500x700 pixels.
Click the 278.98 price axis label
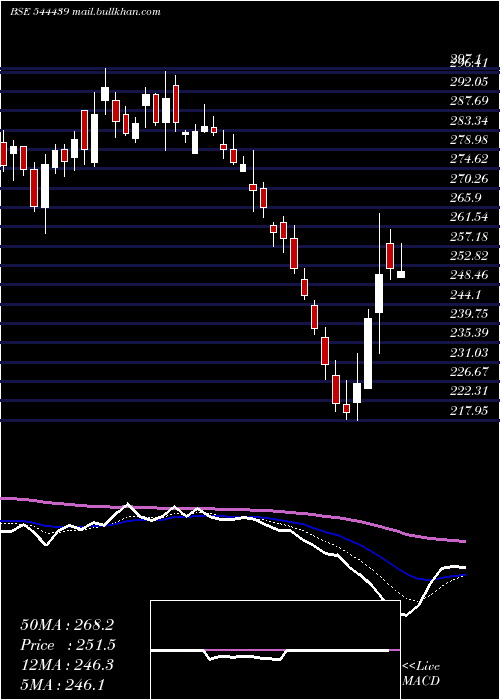[469, 140]
